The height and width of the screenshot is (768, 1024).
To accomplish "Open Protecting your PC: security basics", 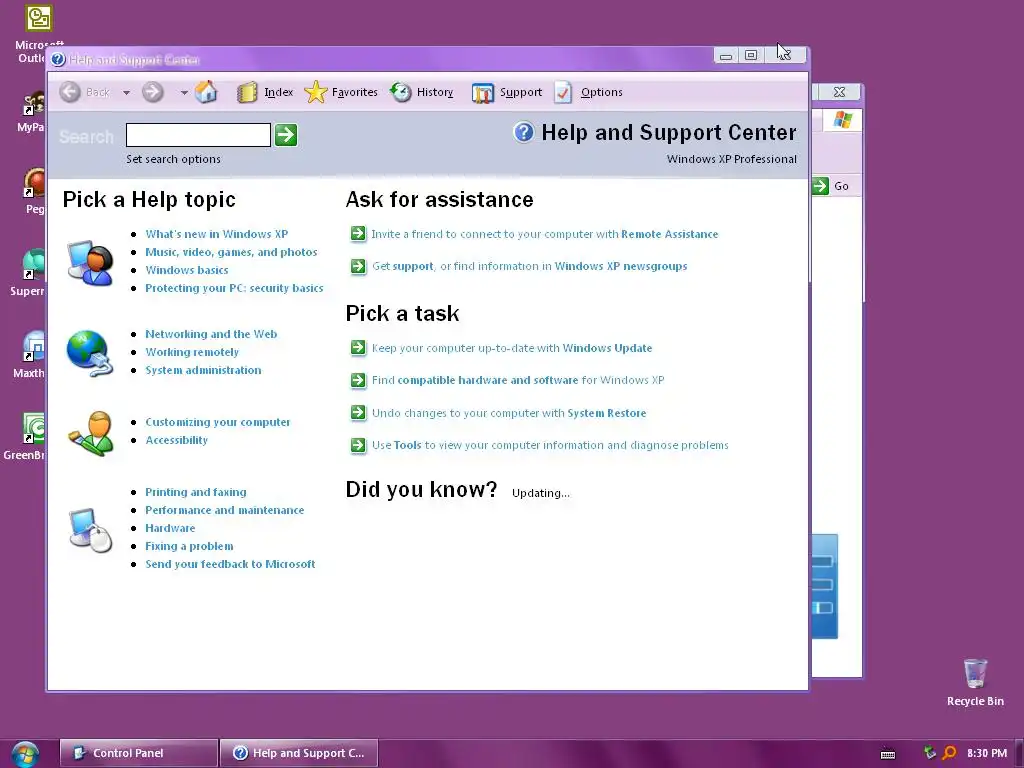I will coord(234,288).
